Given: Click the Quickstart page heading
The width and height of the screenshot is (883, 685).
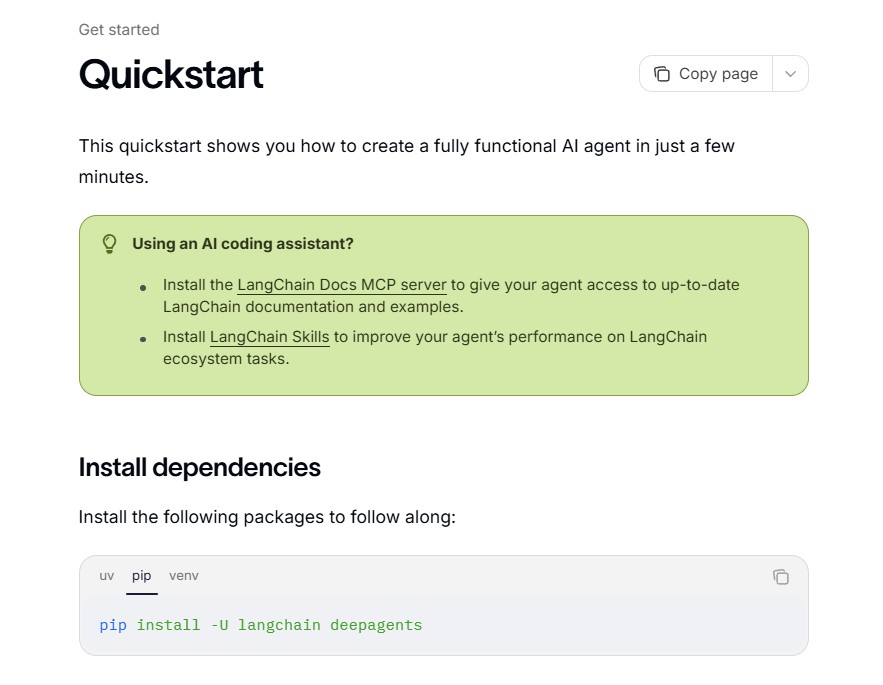Looking at the screenshot, I should pos(171,74).
